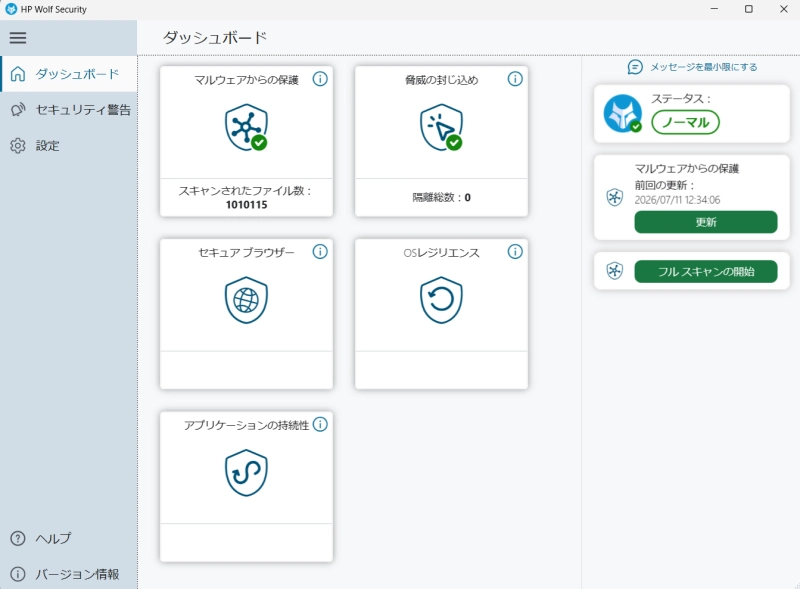Open セキュリティ警告 in the sidebar
The height and width of the screenshot is (589, 800).
click(69, 110)
